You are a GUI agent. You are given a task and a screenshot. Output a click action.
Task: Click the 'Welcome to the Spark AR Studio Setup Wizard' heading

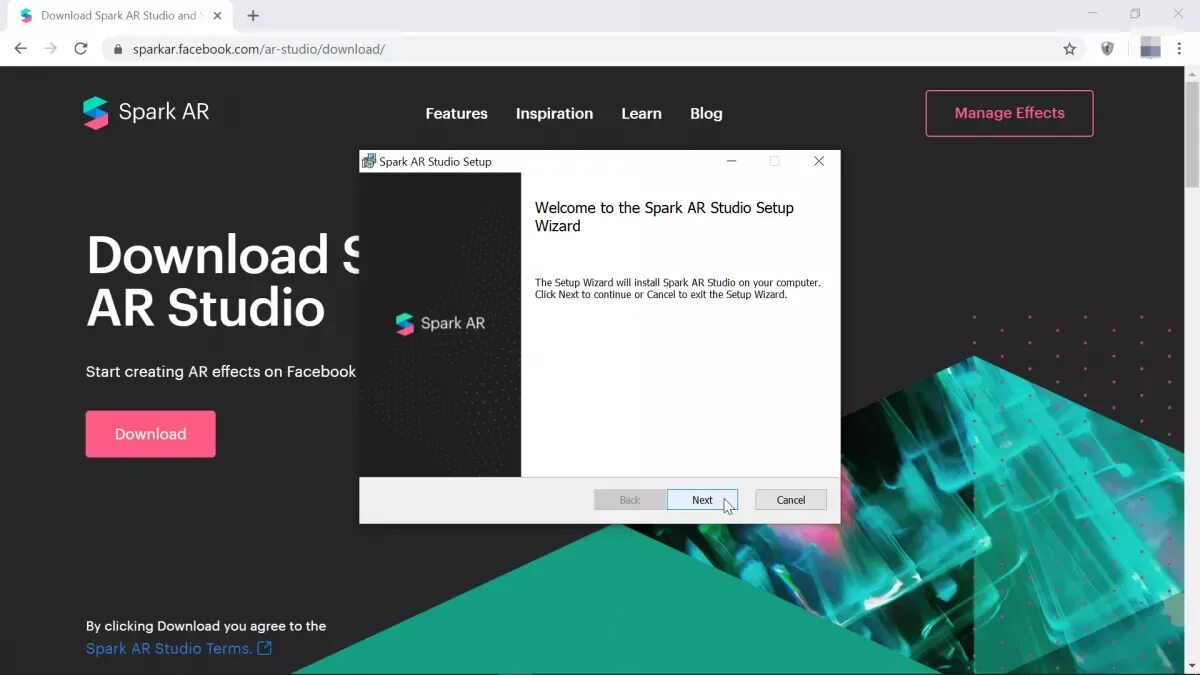tap(664, 217)
